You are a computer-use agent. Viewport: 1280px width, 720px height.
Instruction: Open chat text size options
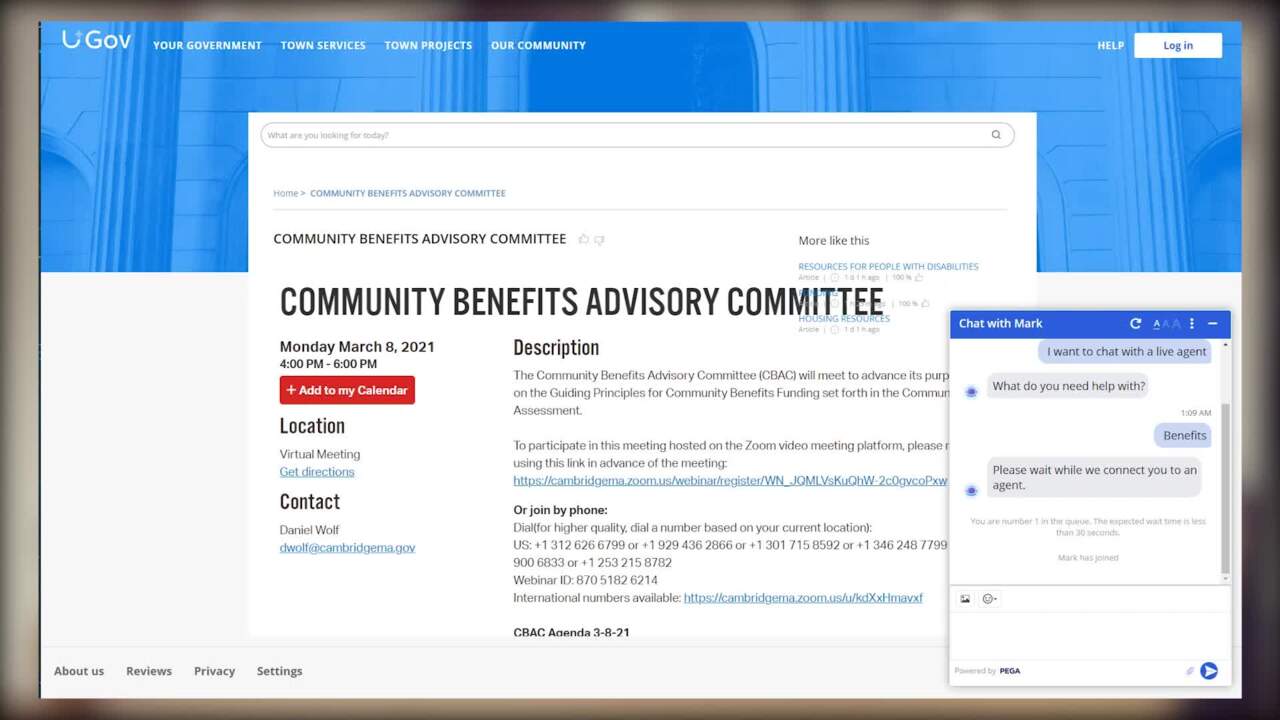[1166, 324]
